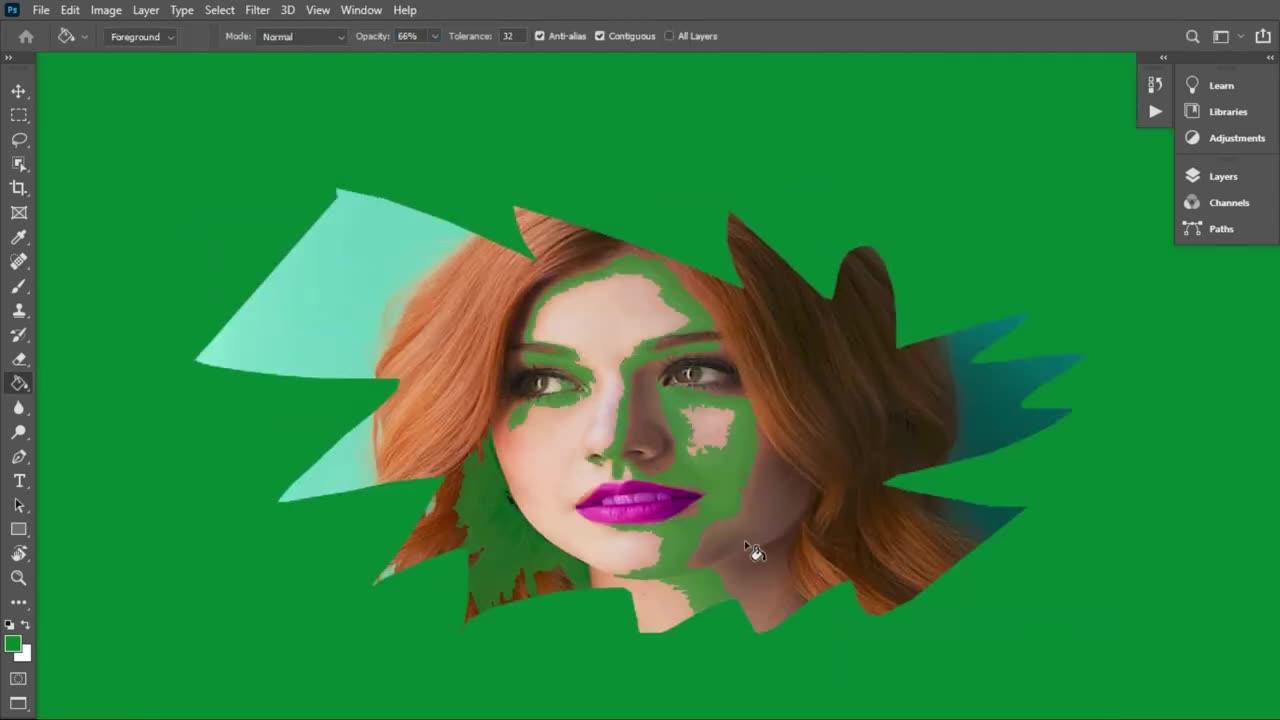Image resolution: width=1280 pixels, height=720 pixels.
Task: Select the History Brush tool
Action: coord(19,335)
